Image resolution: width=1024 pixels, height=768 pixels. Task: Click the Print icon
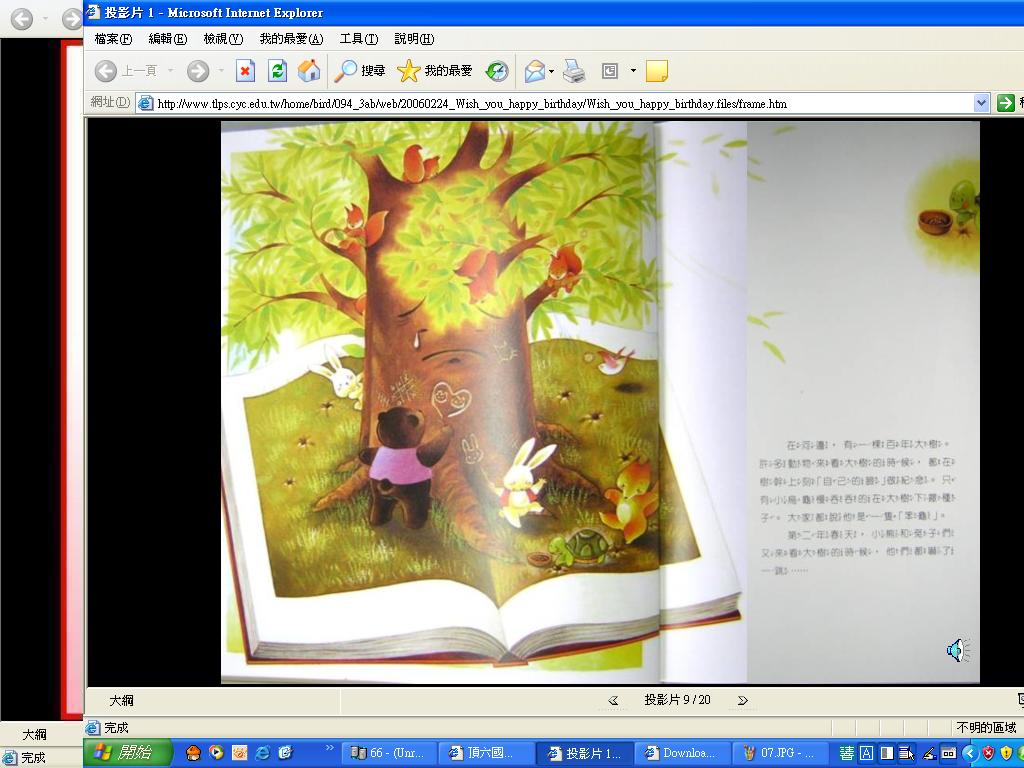(574, 71)
